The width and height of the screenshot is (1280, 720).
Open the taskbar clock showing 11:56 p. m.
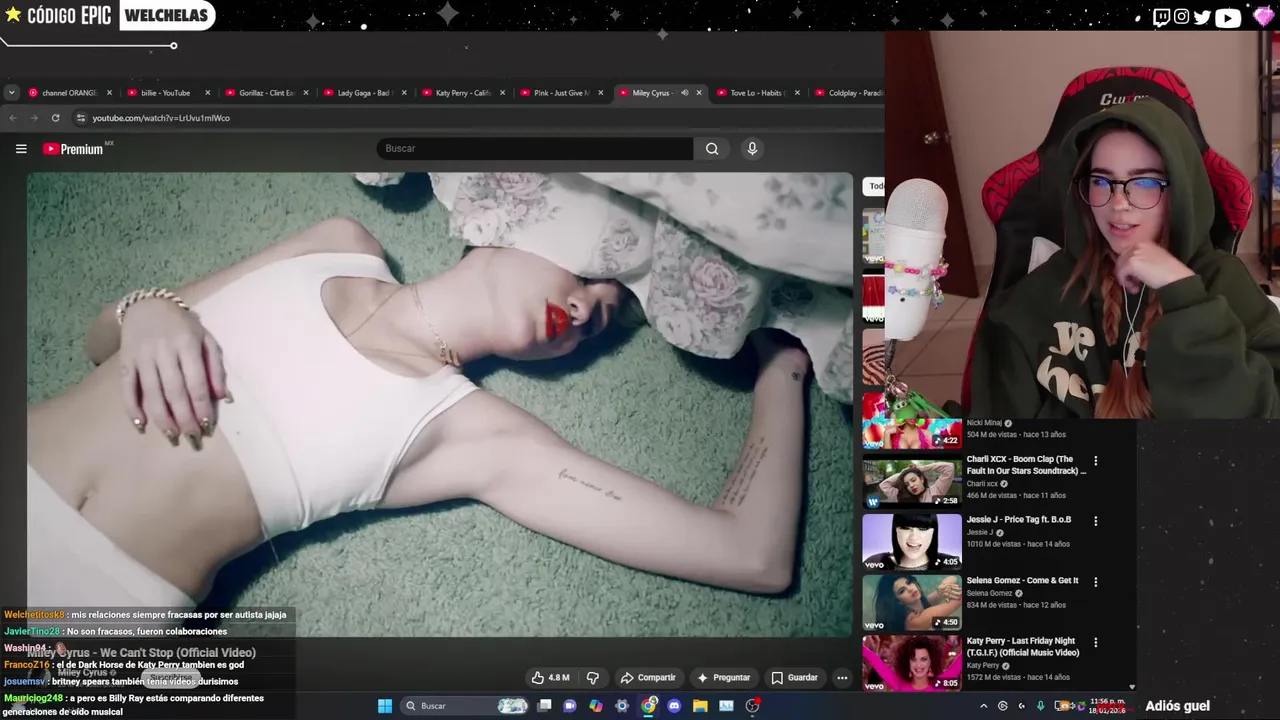point(1107,706)
